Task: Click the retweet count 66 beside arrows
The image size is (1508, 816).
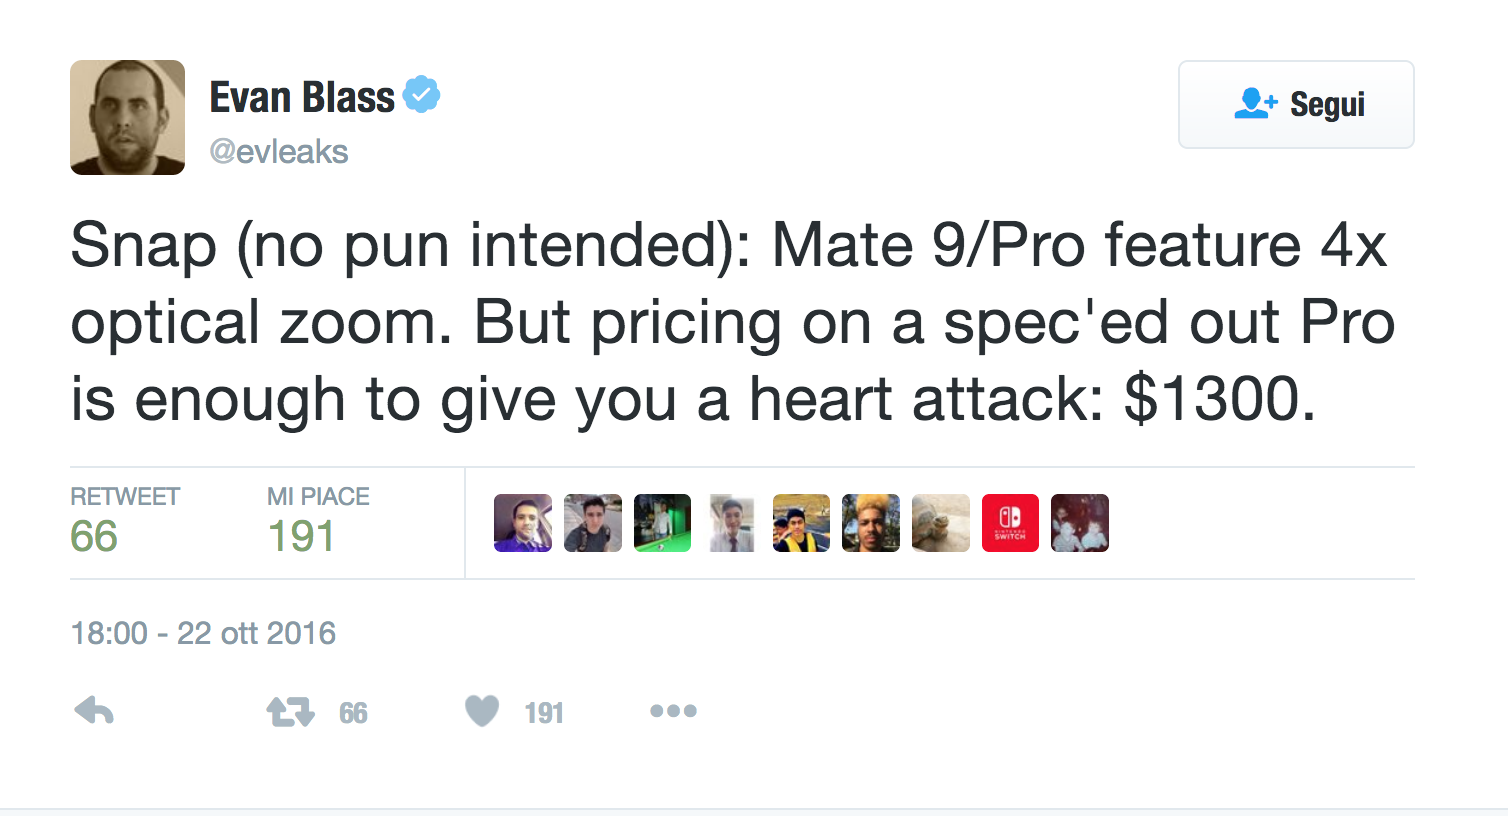Action: 353,713
